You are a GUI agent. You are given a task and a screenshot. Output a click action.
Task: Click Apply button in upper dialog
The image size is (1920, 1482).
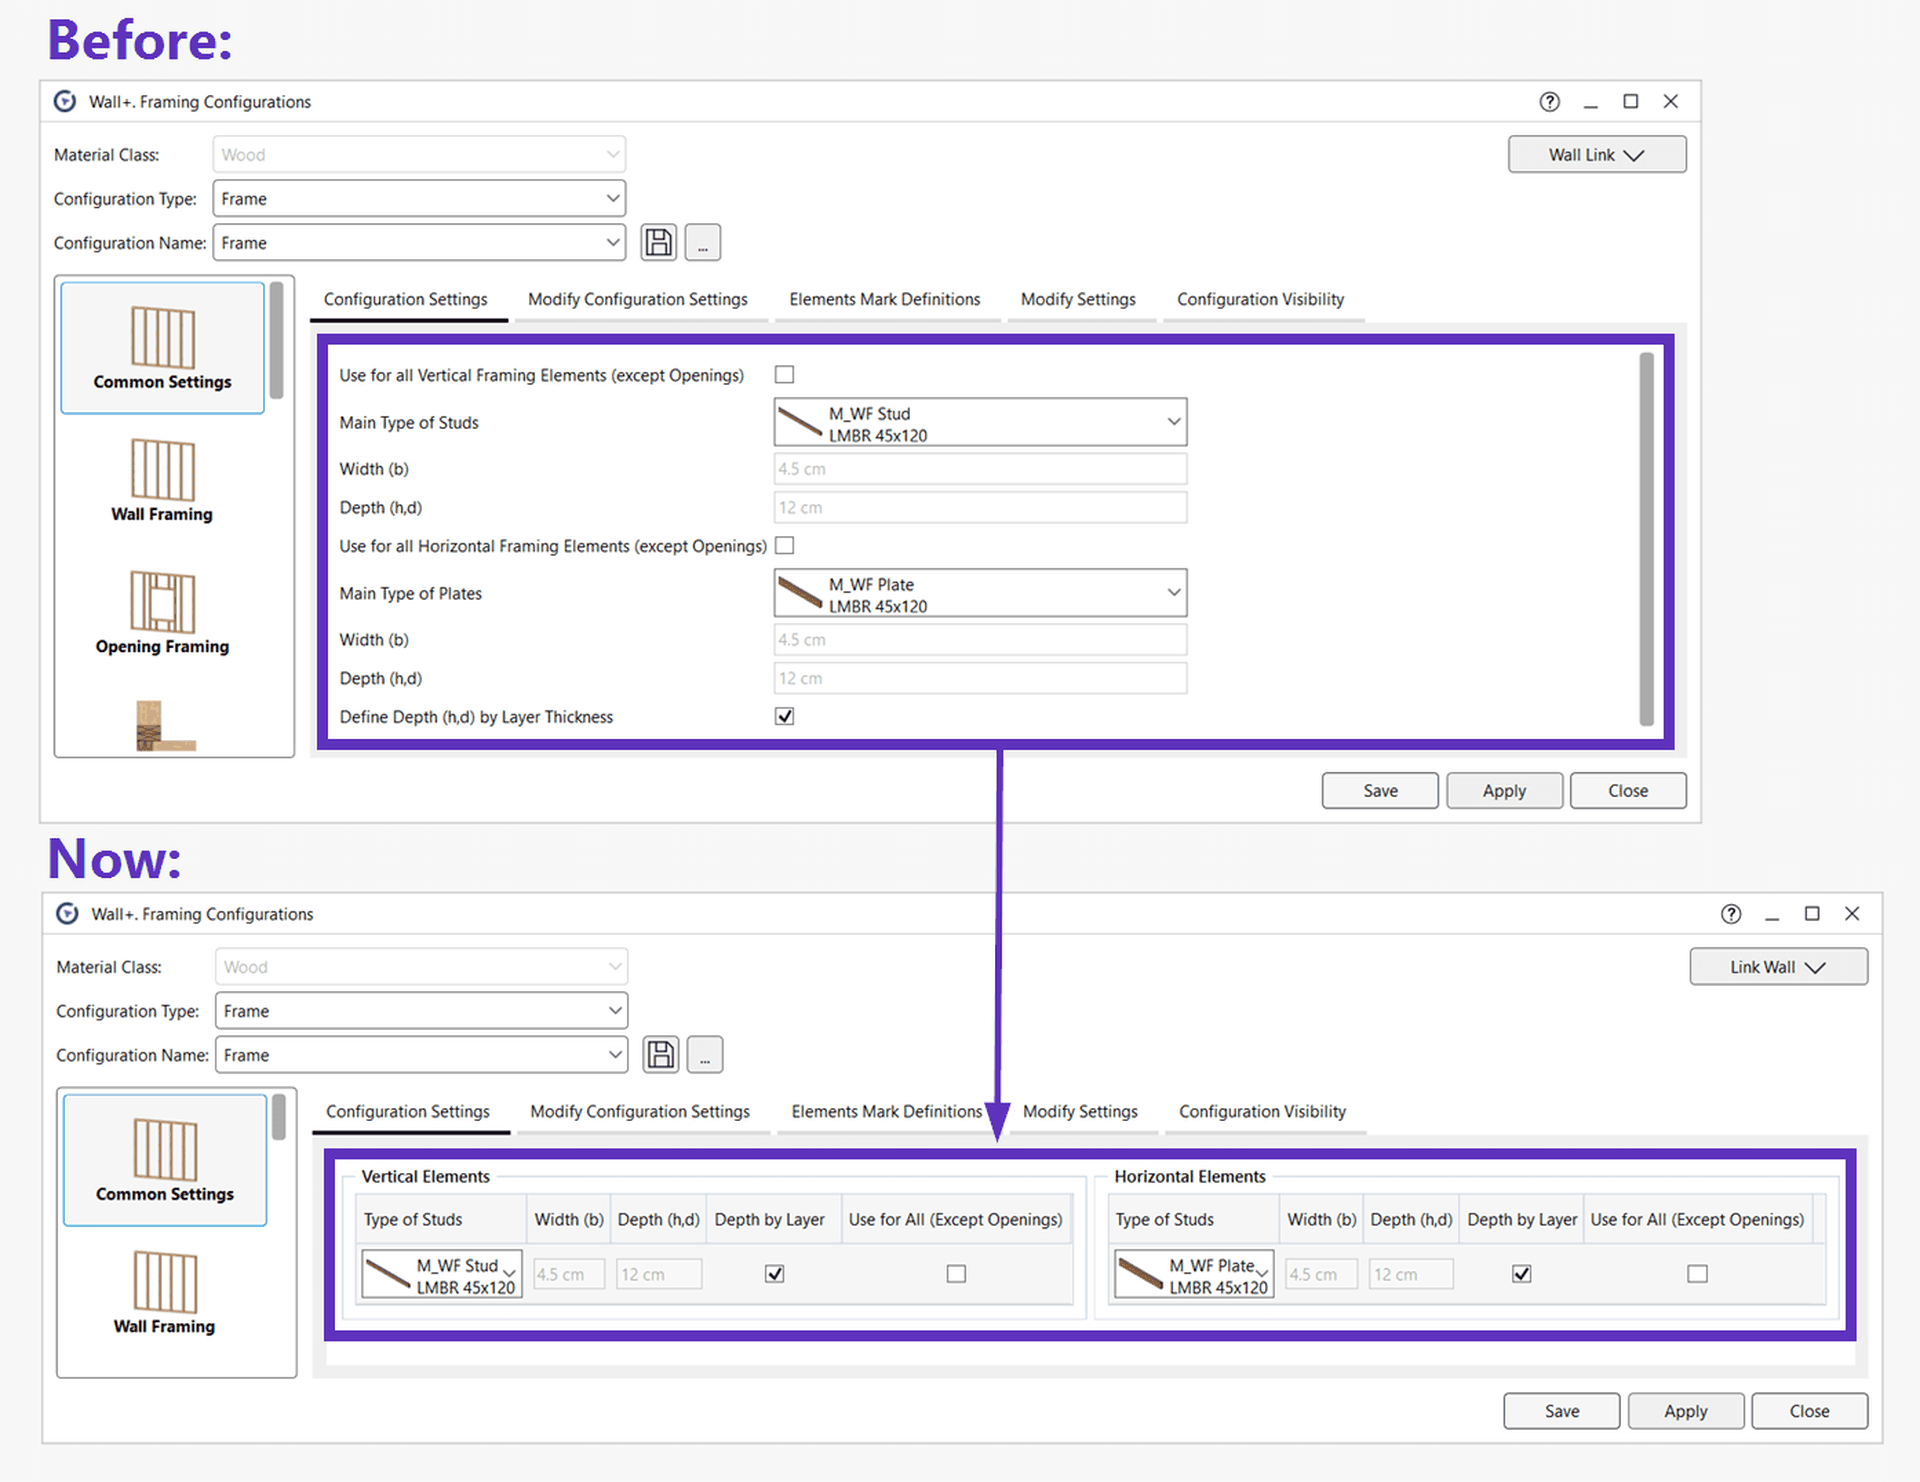pos(1503,791)
